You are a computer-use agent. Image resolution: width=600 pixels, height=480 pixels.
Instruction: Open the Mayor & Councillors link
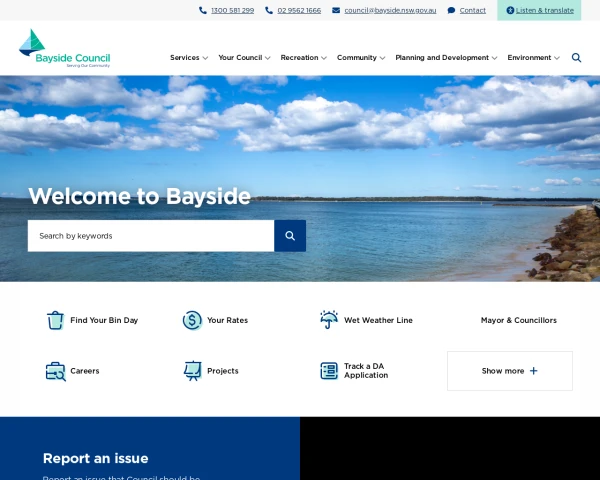(x=518, y=320)
